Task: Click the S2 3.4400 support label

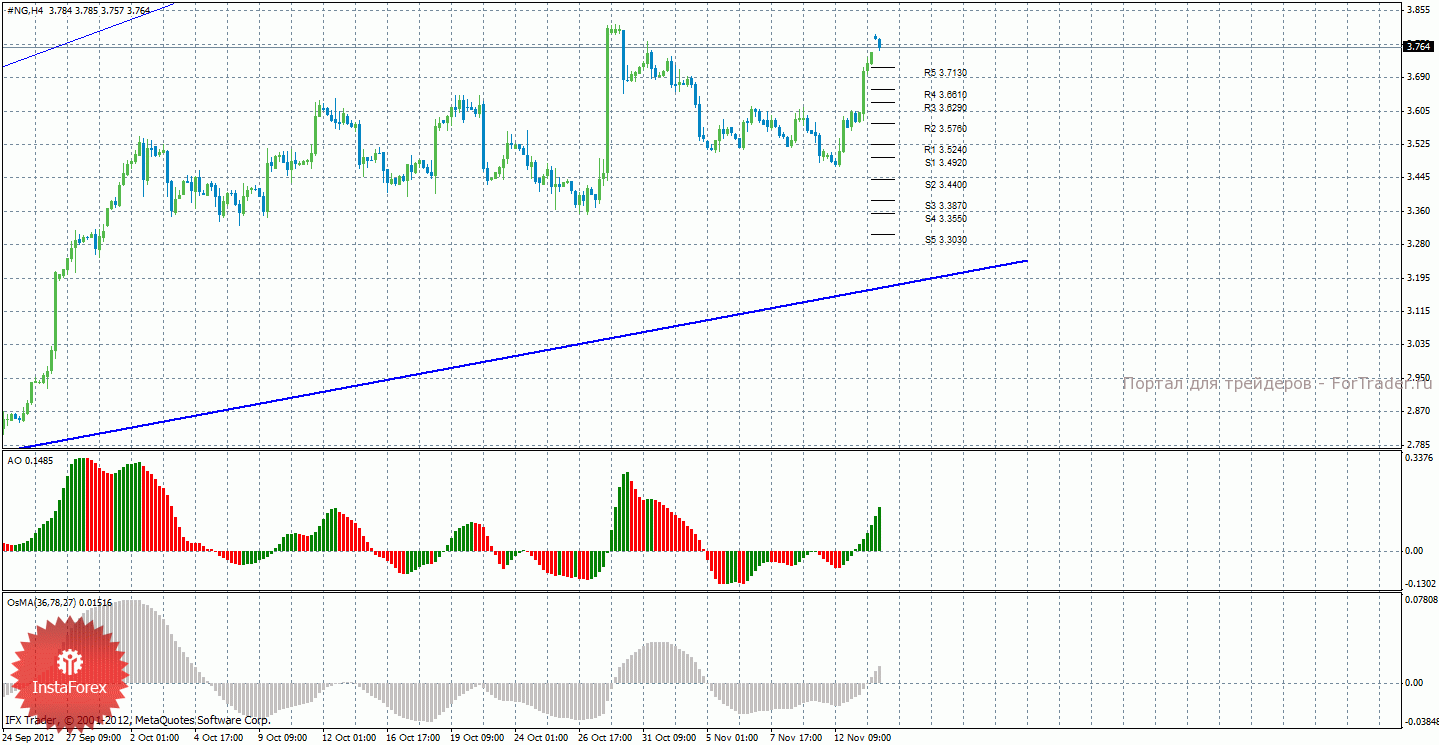Action: 945,185
